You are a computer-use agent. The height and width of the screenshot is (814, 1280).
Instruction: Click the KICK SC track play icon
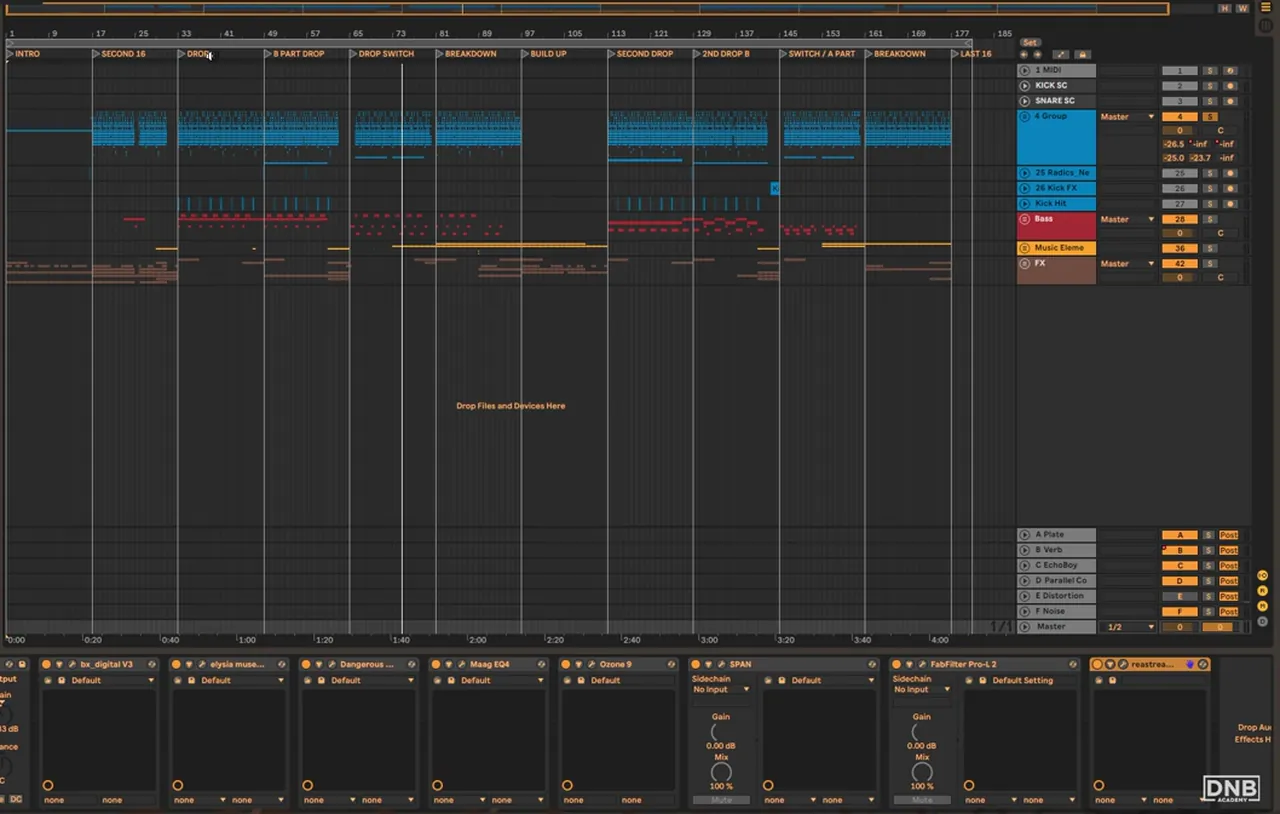point(1025,86)
